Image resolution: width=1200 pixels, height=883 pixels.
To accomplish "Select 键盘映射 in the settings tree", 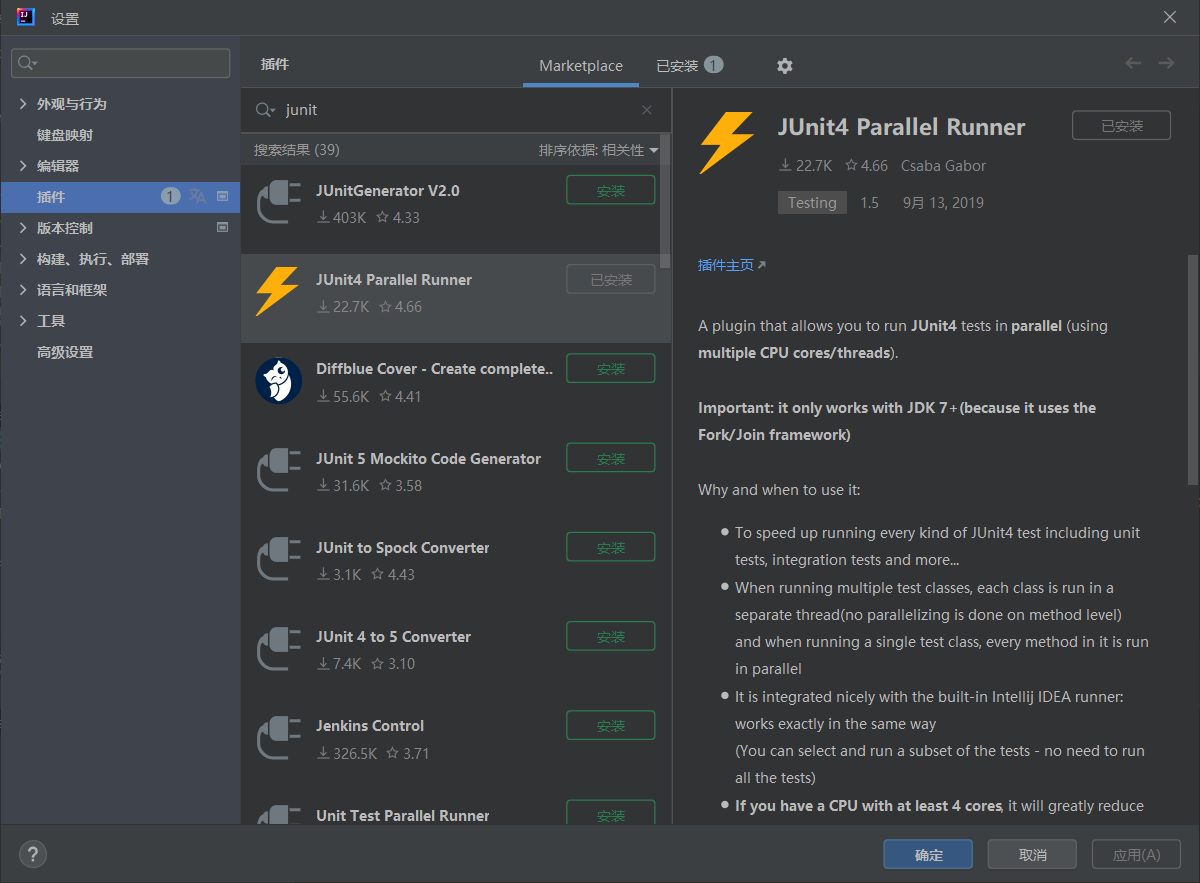I will (65, 135).
